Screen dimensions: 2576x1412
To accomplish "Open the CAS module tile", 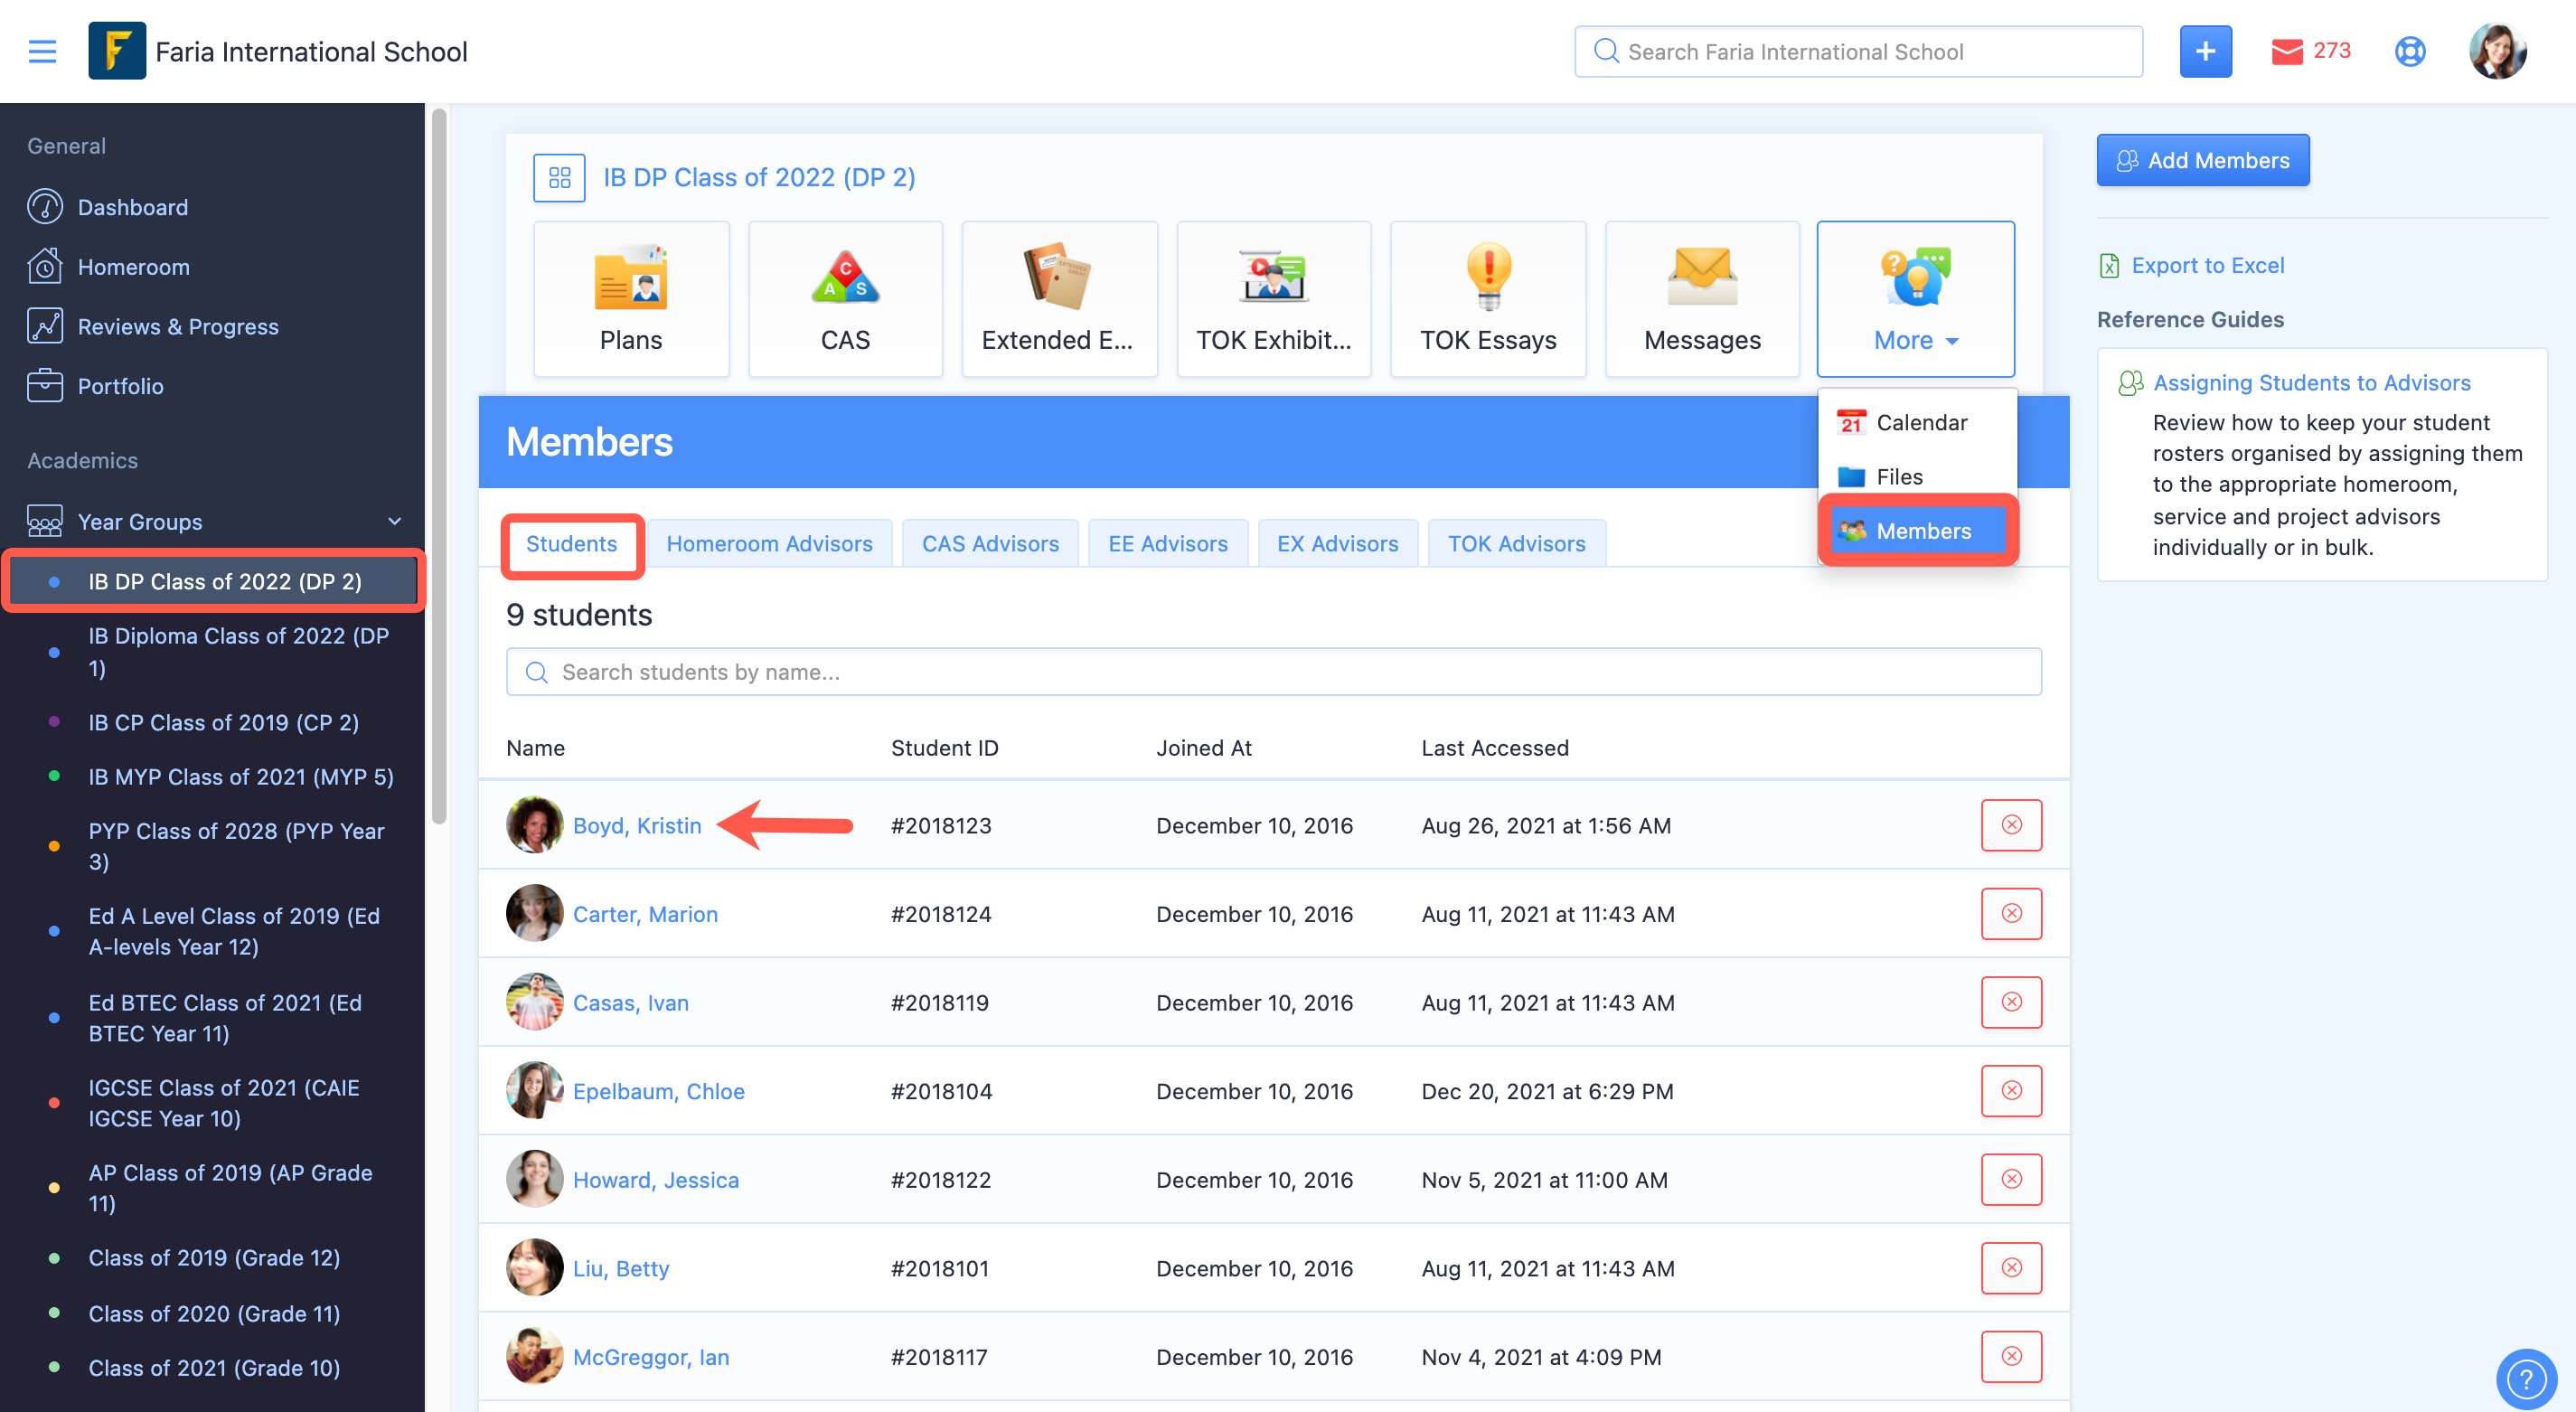I will click(845, 299).
